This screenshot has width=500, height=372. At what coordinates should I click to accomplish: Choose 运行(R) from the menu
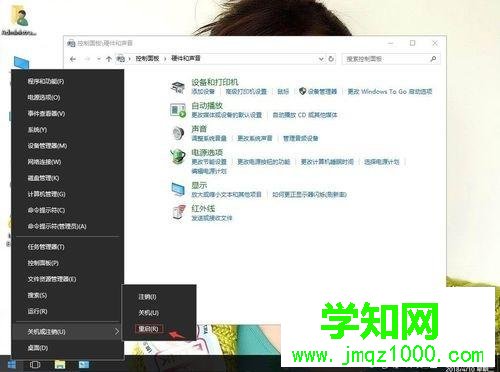(37, 311)
